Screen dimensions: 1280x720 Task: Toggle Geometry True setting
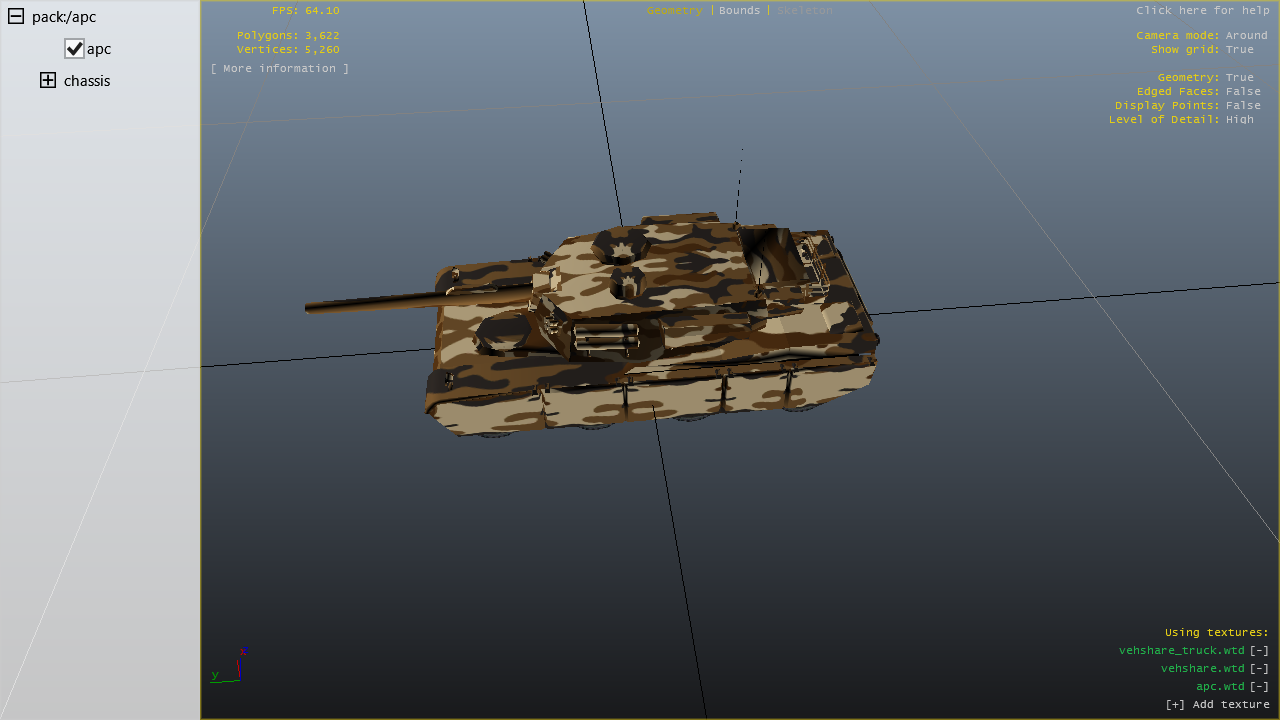click(x=1240, y=77)
